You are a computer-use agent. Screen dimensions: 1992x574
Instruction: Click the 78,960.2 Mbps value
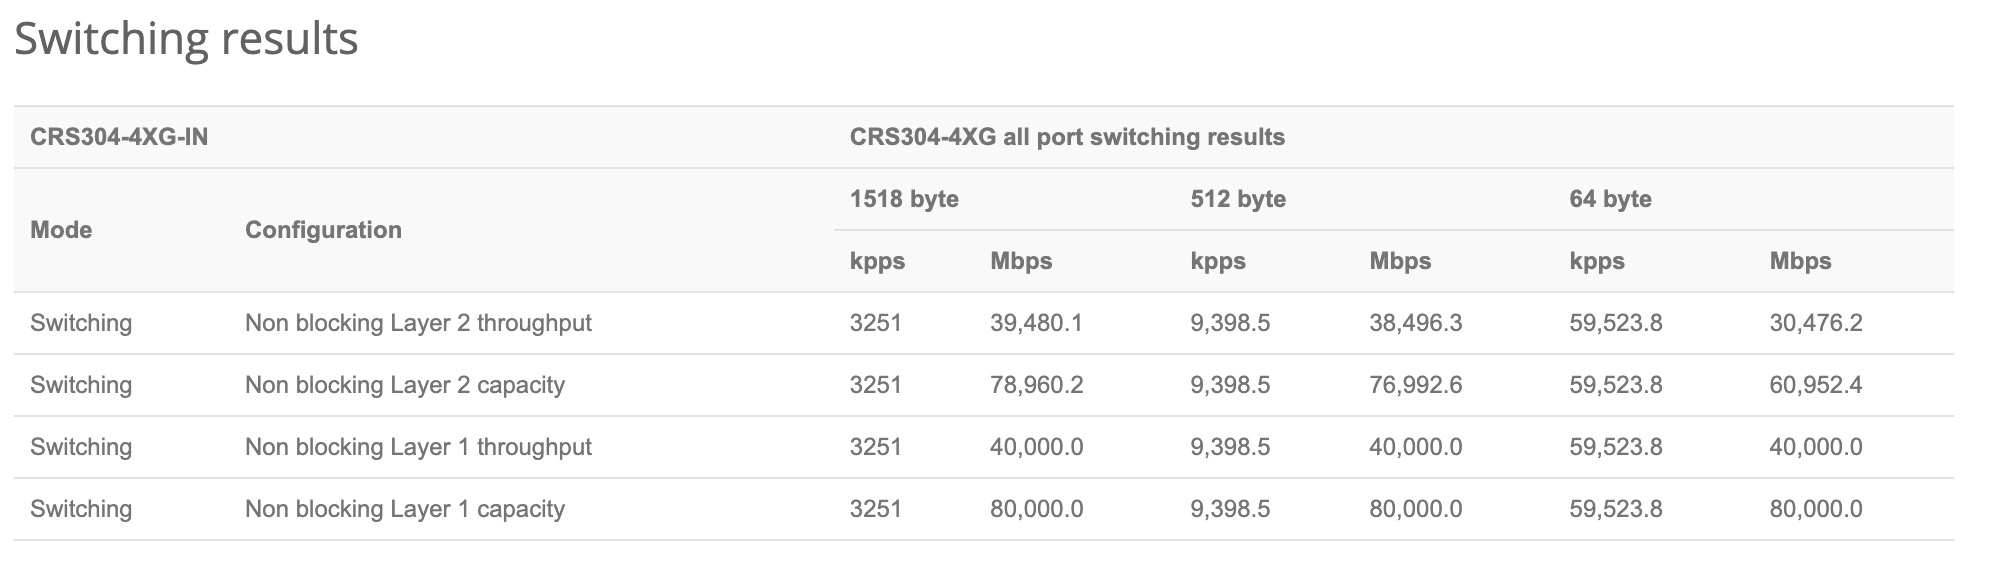pos(1036,385)
